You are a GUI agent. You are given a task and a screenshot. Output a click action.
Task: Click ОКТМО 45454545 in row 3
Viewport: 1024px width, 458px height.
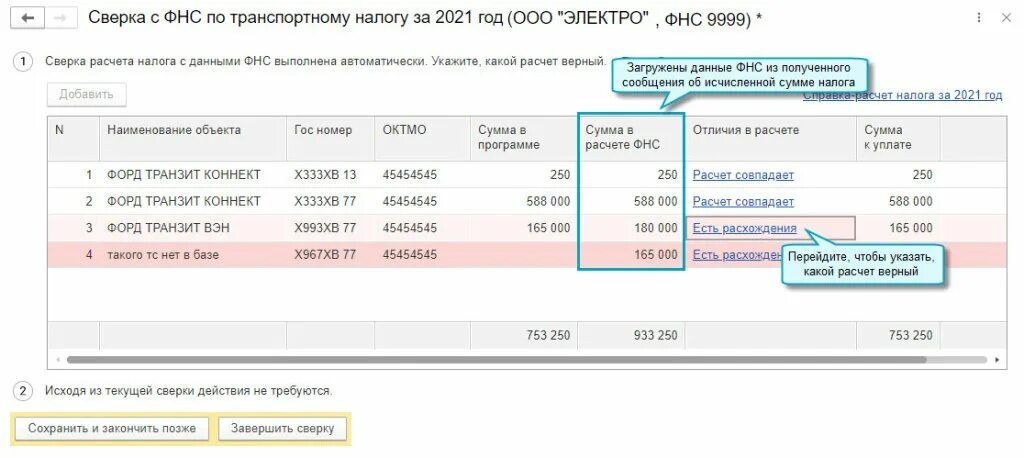[423, 229]
